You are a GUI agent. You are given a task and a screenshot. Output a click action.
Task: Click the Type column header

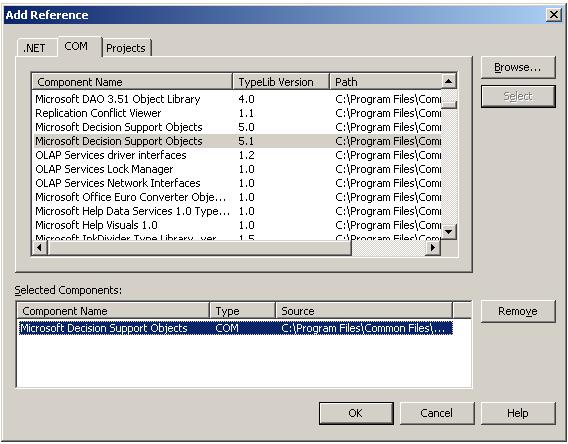tap(243, 311)
